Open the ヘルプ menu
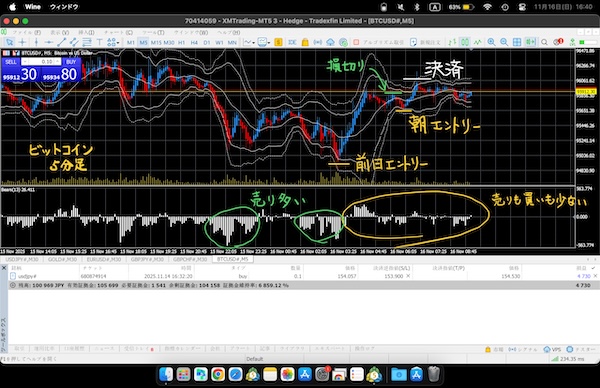The height and width of the screenshot is (388, 600). pos(228,32)
